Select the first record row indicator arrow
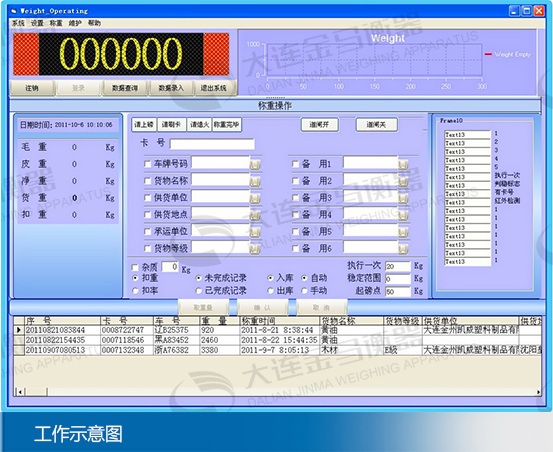Image resolution: width=553 pixels, height=452 pixels. (x=19, y=330)
